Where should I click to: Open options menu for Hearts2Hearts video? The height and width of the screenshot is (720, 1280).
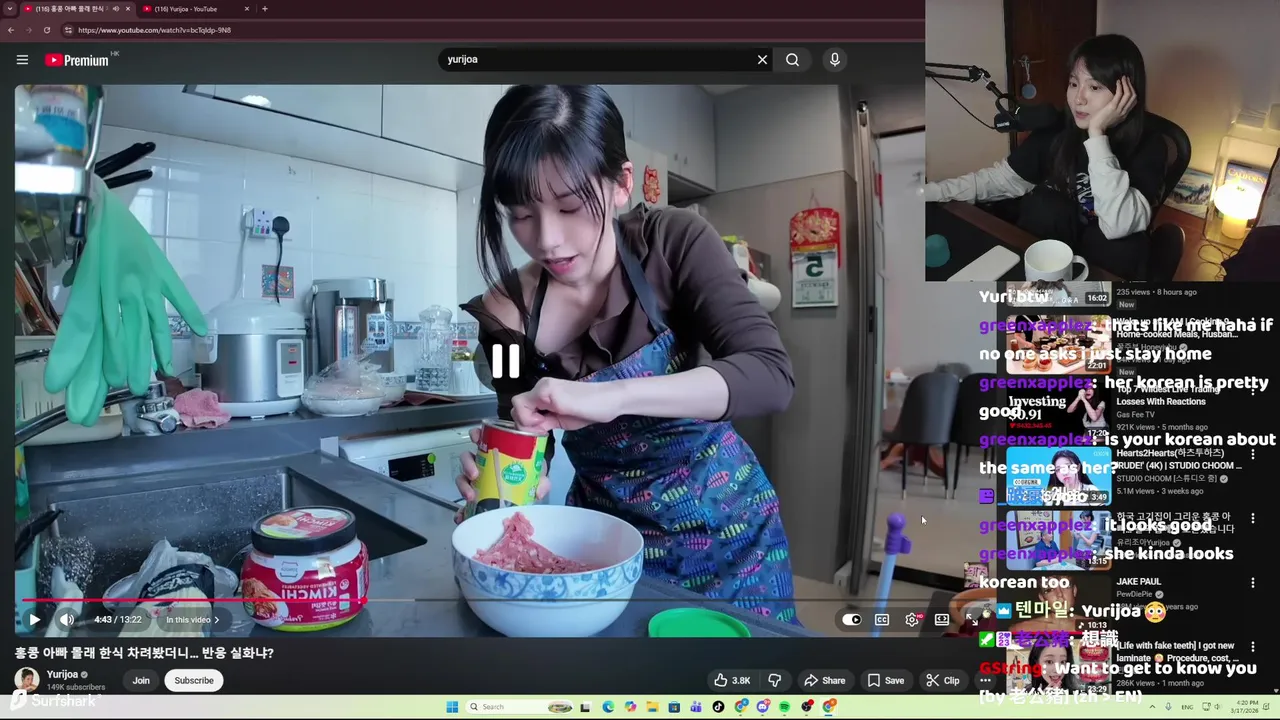click(x=1253, y=454)
